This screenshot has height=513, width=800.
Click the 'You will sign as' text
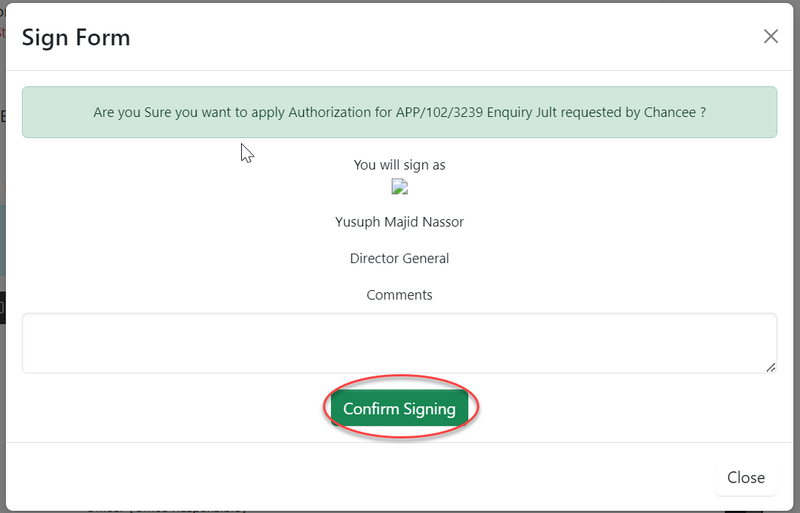(x=399, y=164)
